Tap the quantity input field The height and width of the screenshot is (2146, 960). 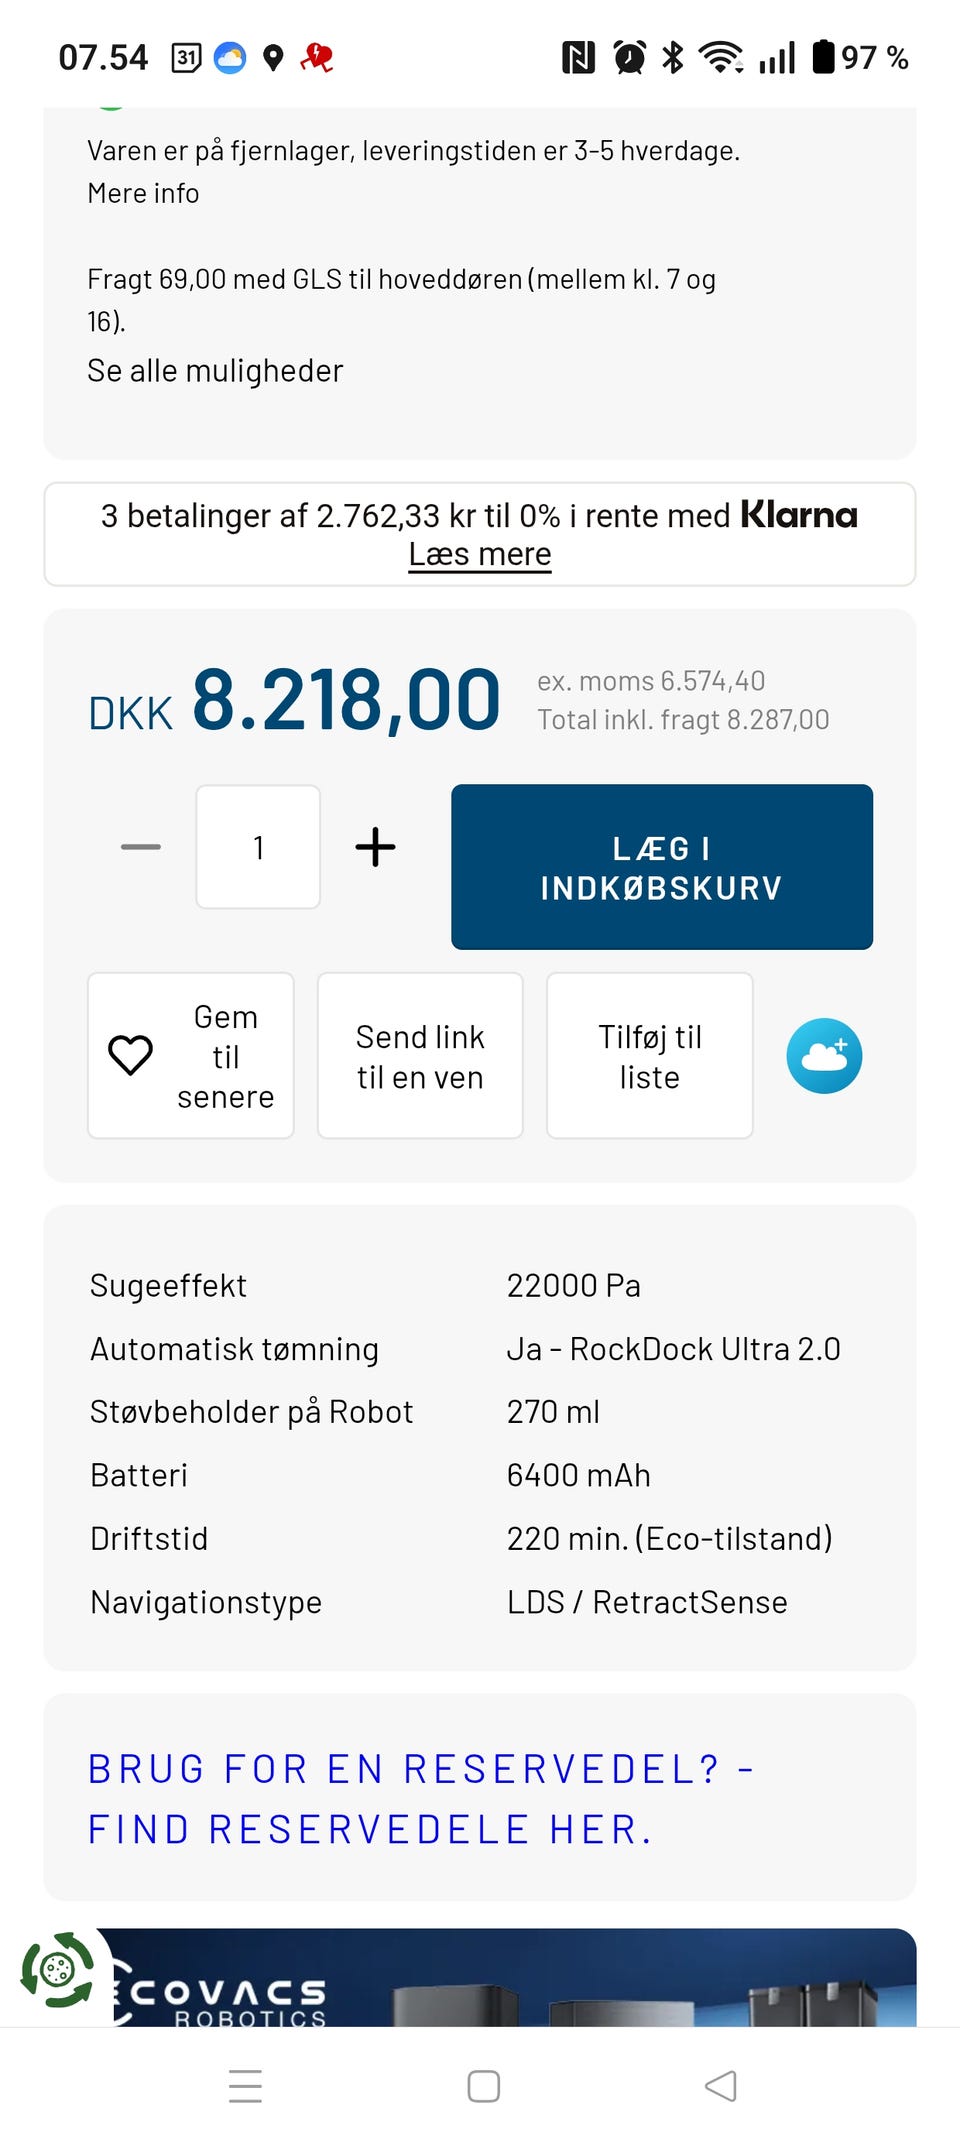tap(258, 847)
